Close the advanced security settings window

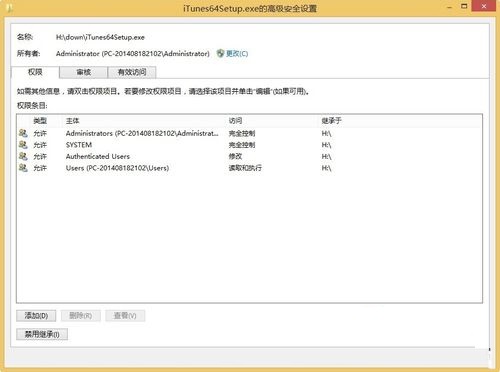point(484,6)
